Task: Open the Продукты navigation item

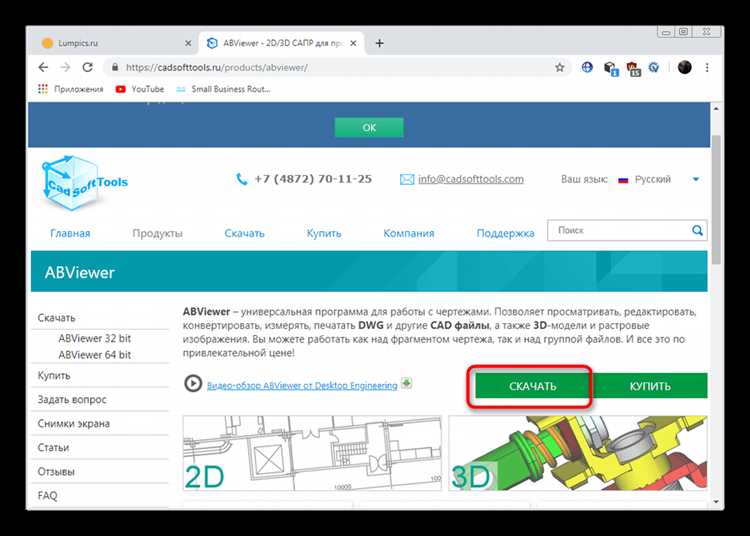Action: [157, 233]
